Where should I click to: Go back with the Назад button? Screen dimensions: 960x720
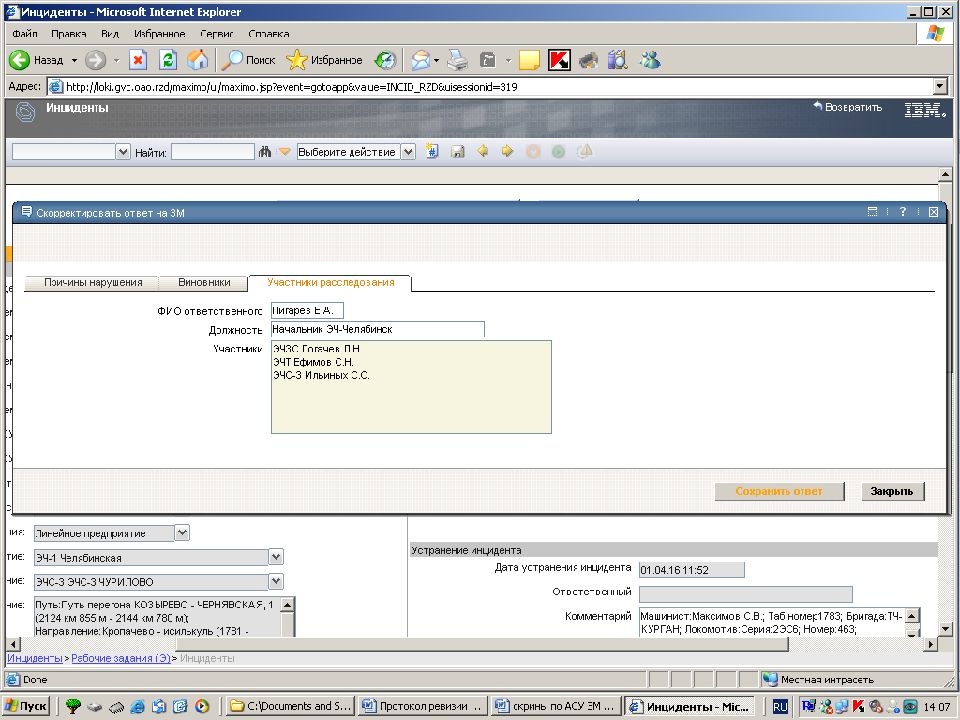tap(37, 60)
